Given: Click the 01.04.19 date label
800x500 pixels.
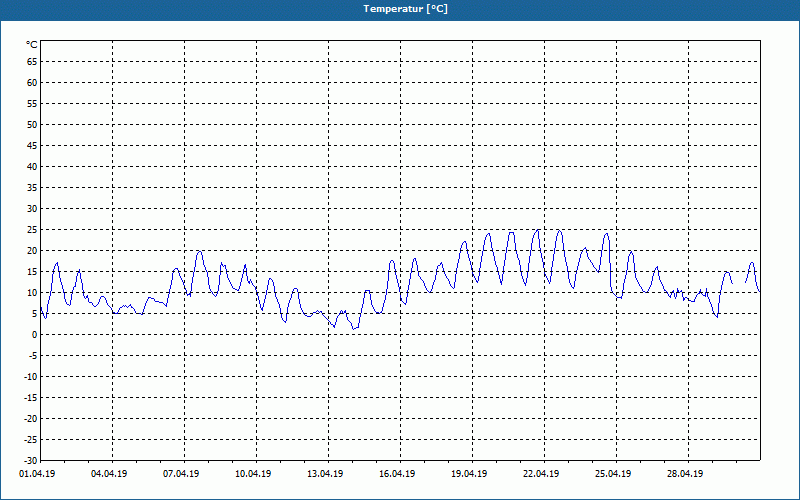Looking at the screenshot, I should [x=37, y=473].
